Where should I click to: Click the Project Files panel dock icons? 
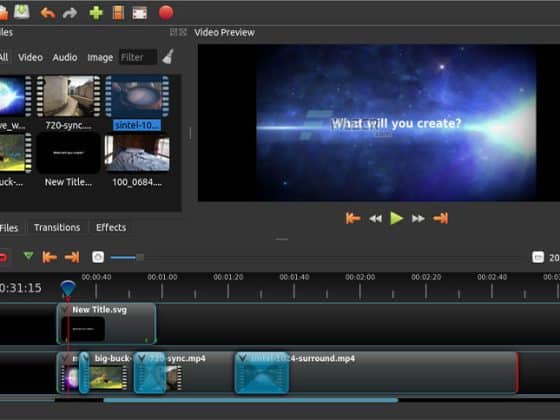[x=178, y=32]
